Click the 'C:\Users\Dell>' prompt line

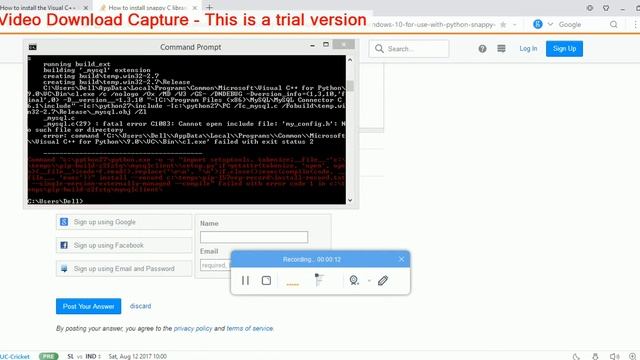[x=55, y=201]
